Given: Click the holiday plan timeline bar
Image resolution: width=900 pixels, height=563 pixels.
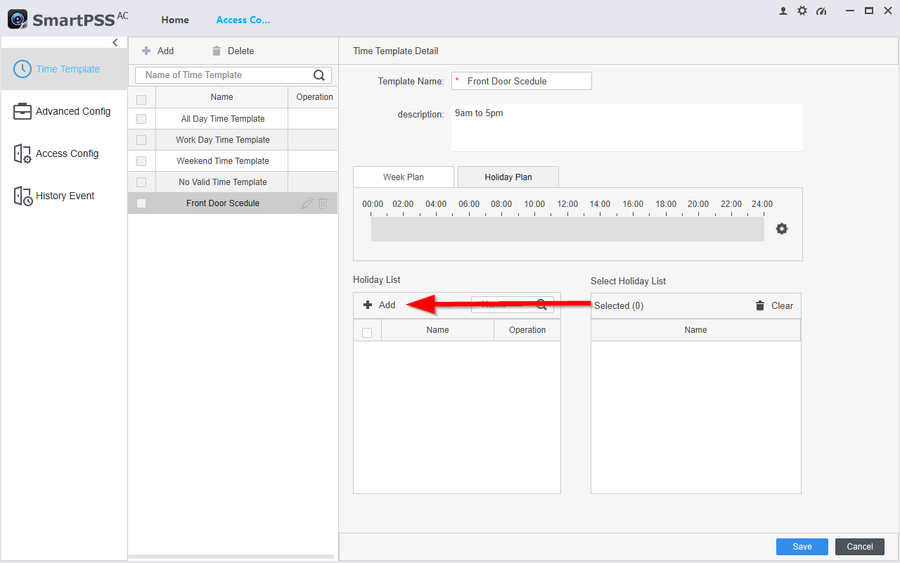Looking at the screenshot, I should [x=567, y=229].
